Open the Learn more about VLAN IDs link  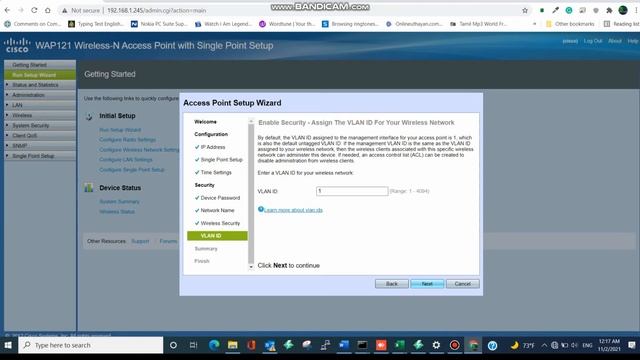pos(293,210)
